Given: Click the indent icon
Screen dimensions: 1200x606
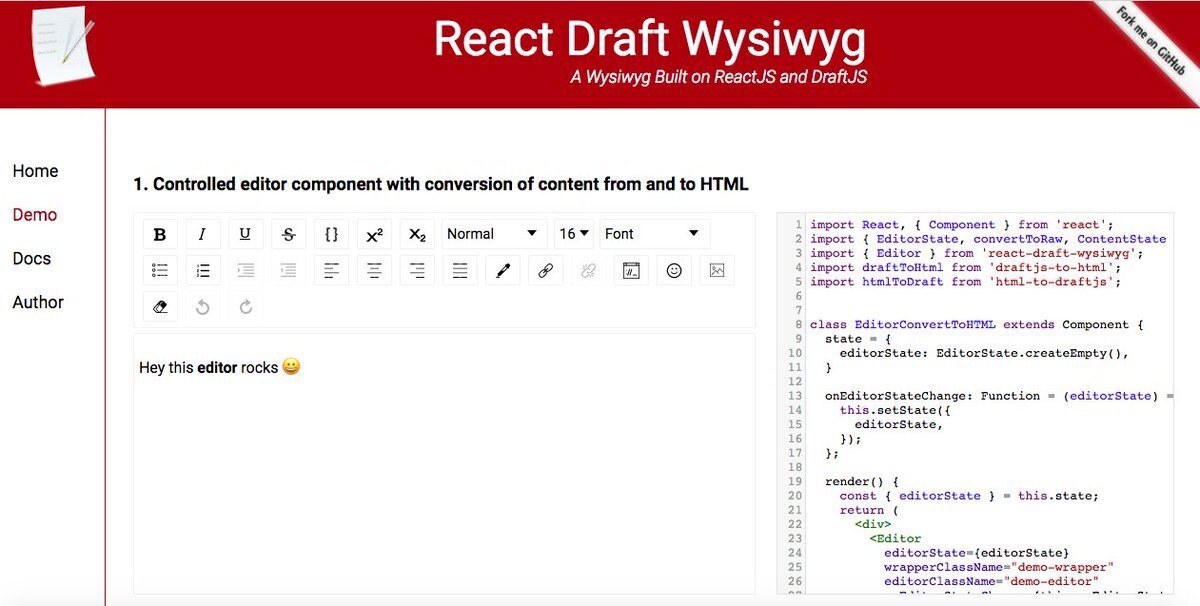Looking at the screenshot, I should (x=245, y=270).
